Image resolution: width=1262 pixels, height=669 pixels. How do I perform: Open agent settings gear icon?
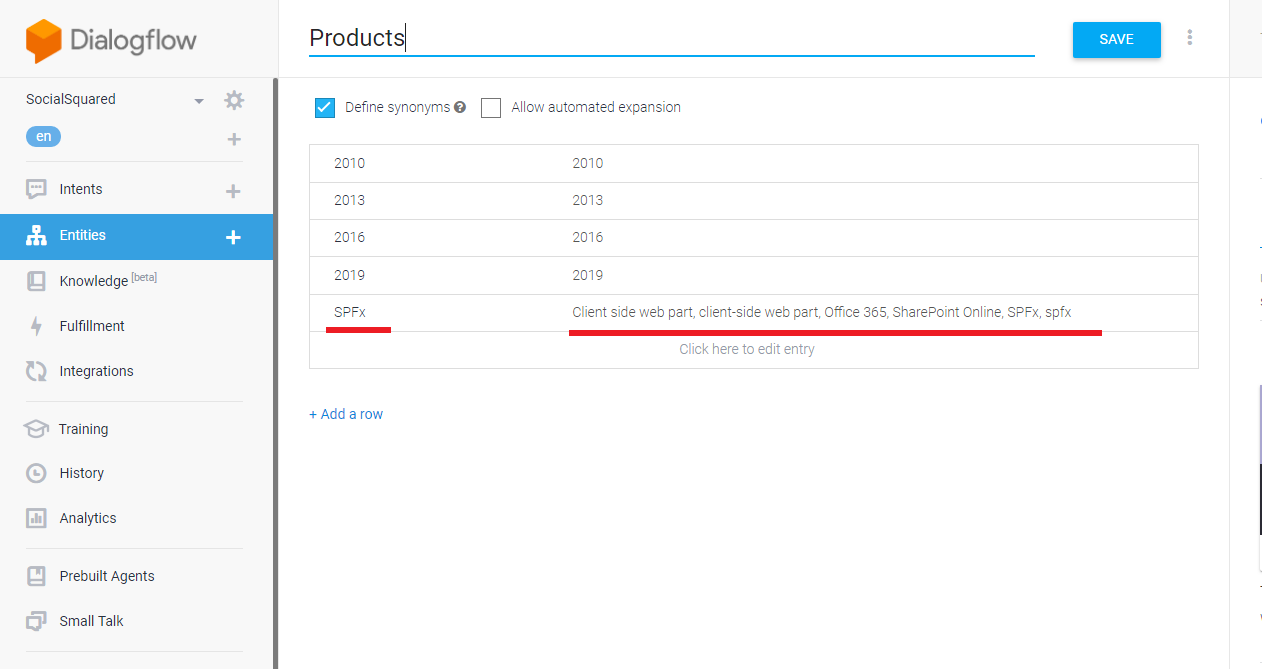(234, 100)
